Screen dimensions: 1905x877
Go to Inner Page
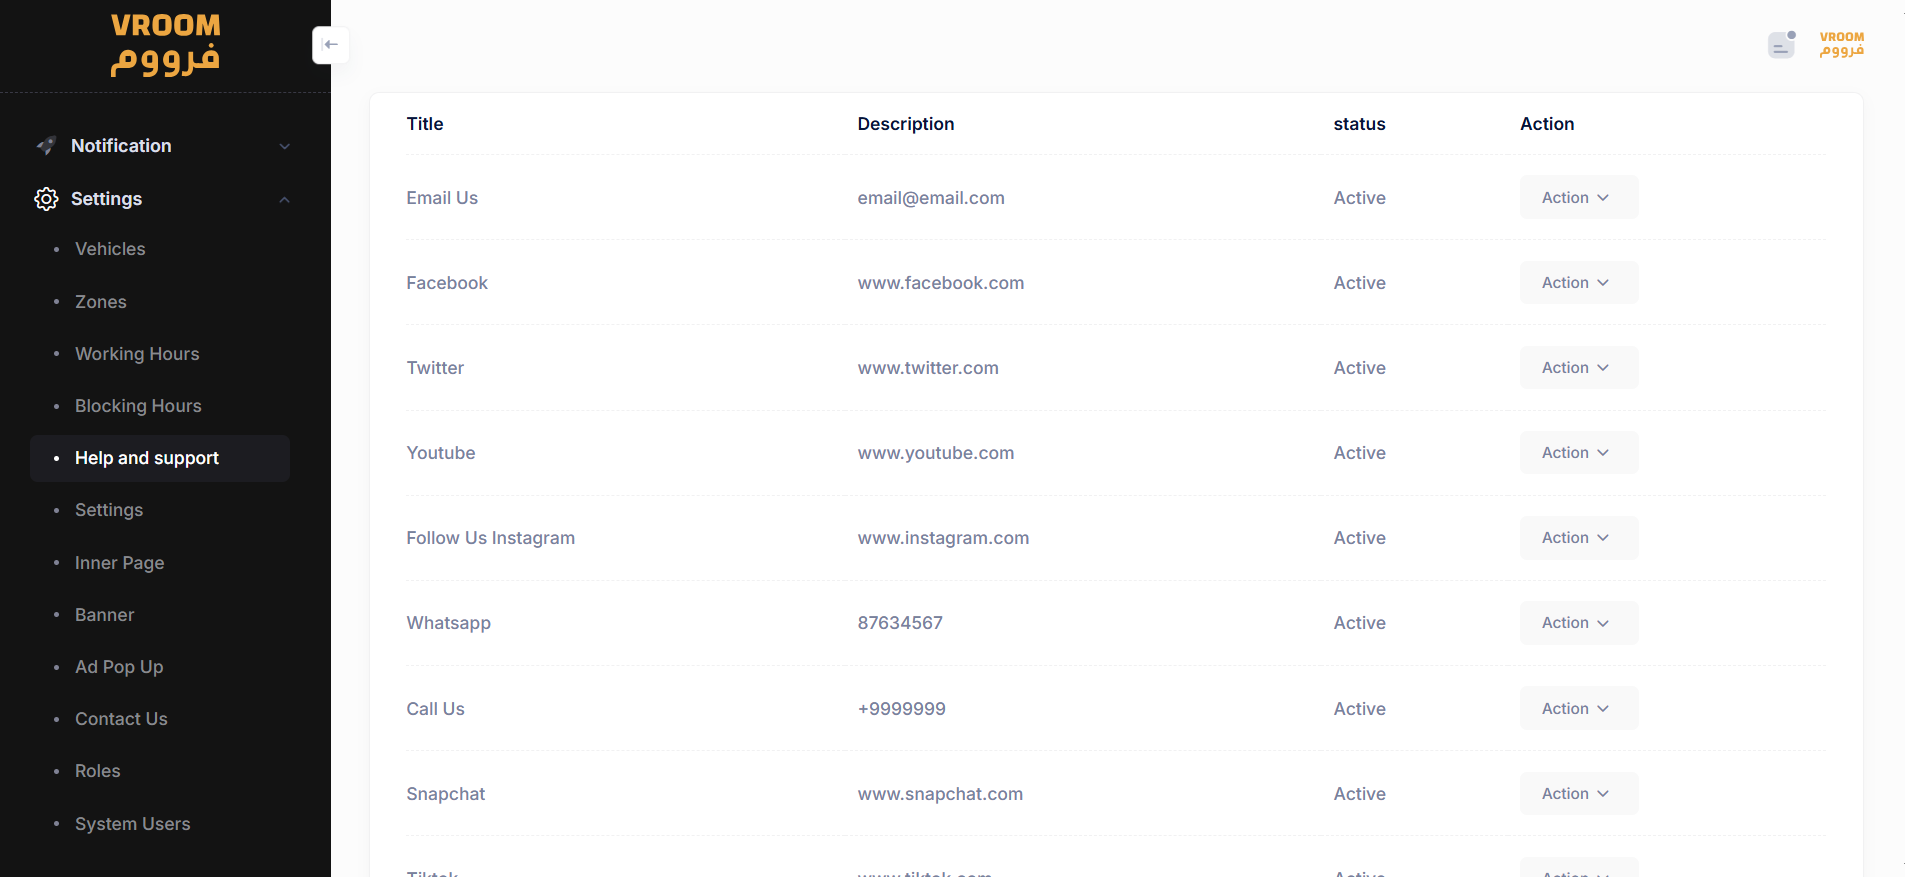pos(119,563)
